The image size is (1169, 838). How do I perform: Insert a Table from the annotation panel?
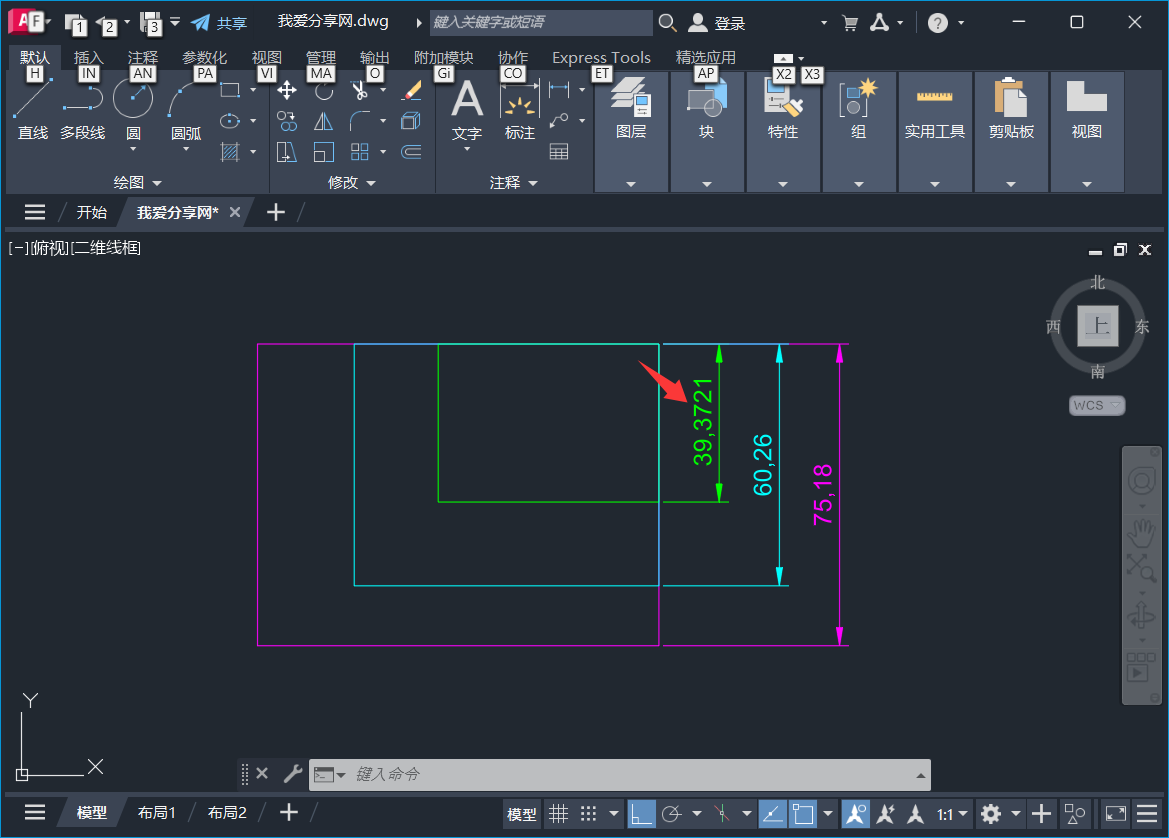pos(558,152)
